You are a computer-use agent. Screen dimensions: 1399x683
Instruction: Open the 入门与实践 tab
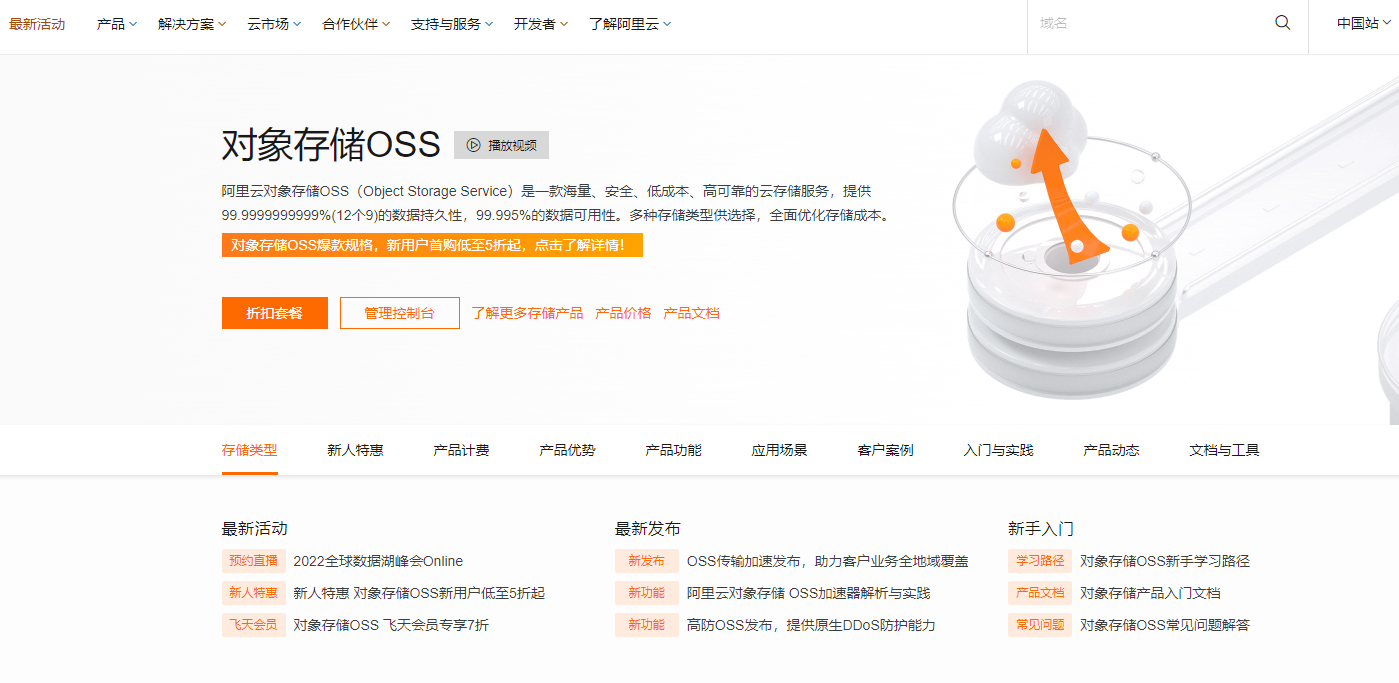998,450
